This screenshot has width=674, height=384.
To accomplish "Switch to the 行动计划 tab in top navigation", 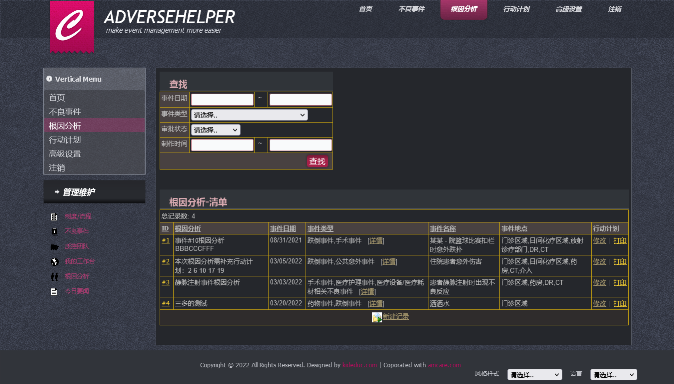I will coord(516,9).
